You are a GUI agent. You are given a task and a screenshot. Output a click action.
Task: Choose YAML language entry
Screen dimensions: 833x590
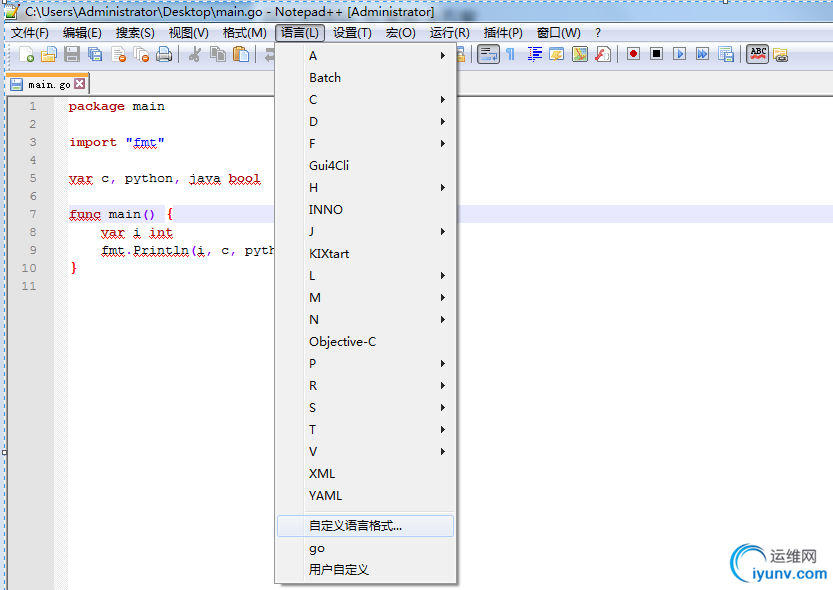(366, 495)
